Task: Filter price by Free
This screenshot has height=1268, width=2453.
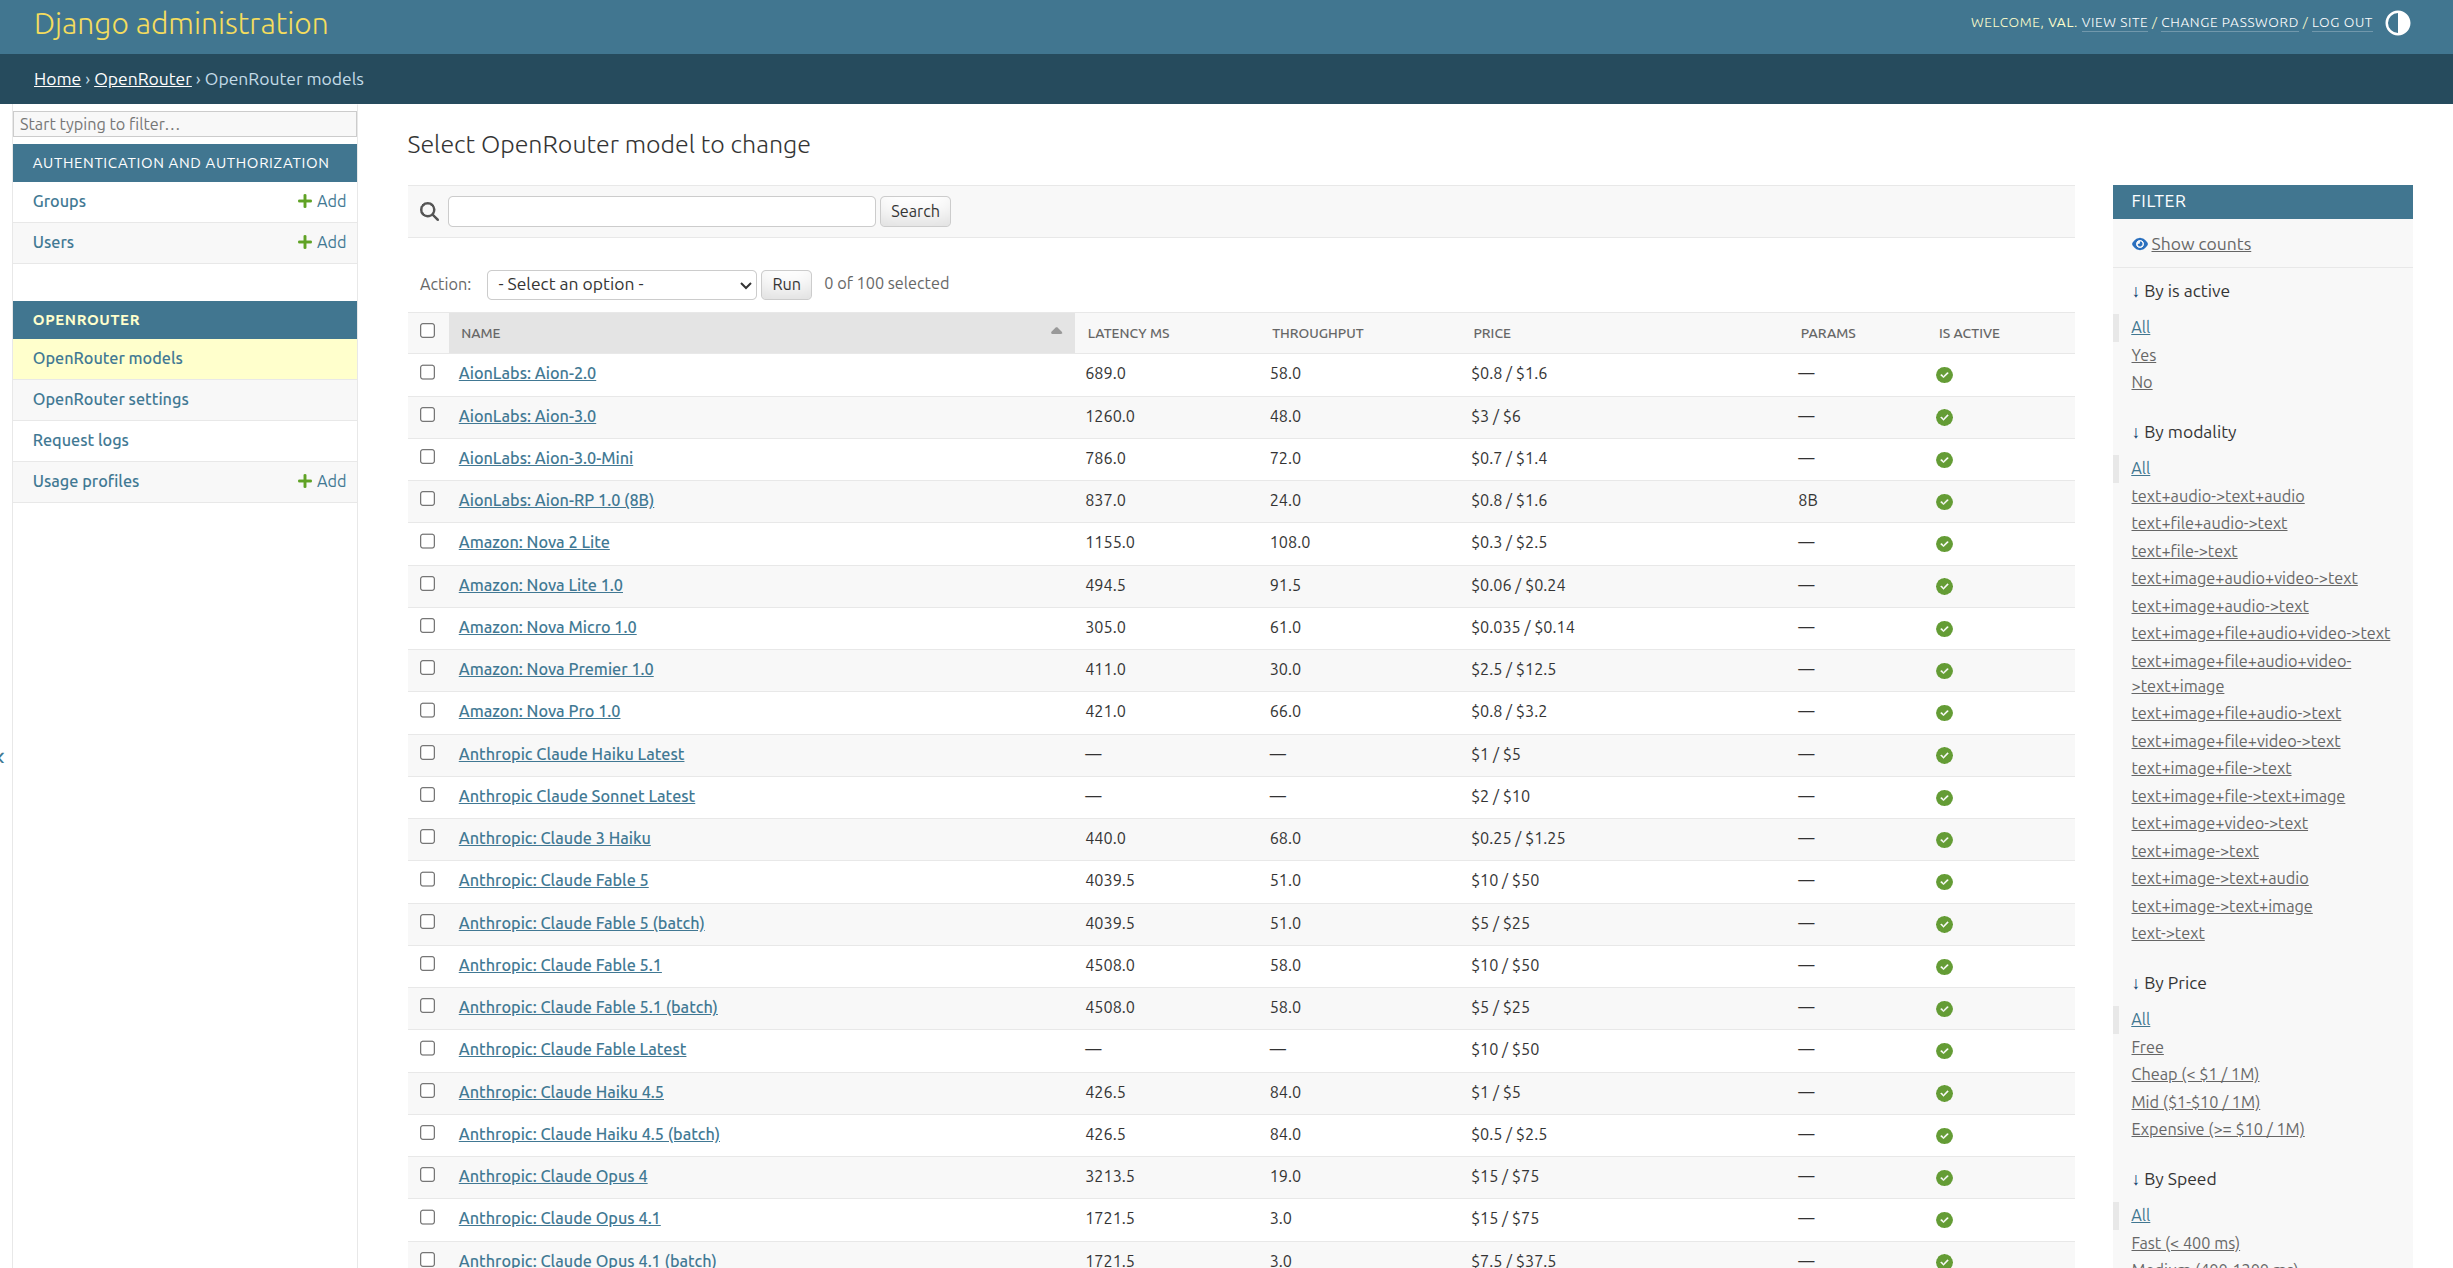Action: [2147, 1047]
